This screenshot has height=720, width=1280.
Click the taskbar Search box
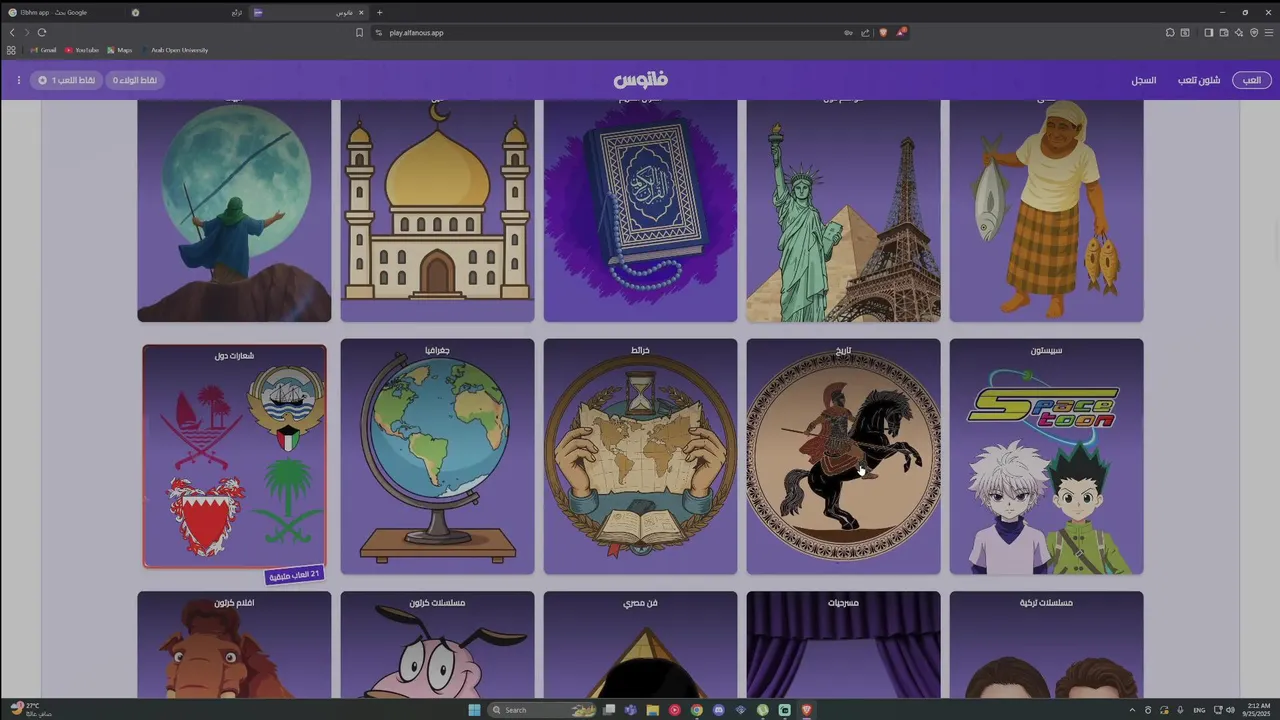point(543,710)
